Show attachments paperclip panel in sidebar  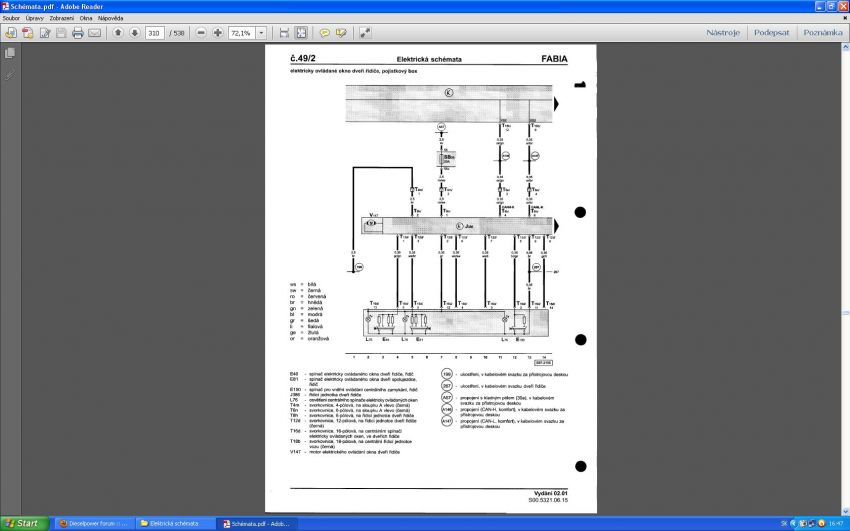(x=10, y=74)
